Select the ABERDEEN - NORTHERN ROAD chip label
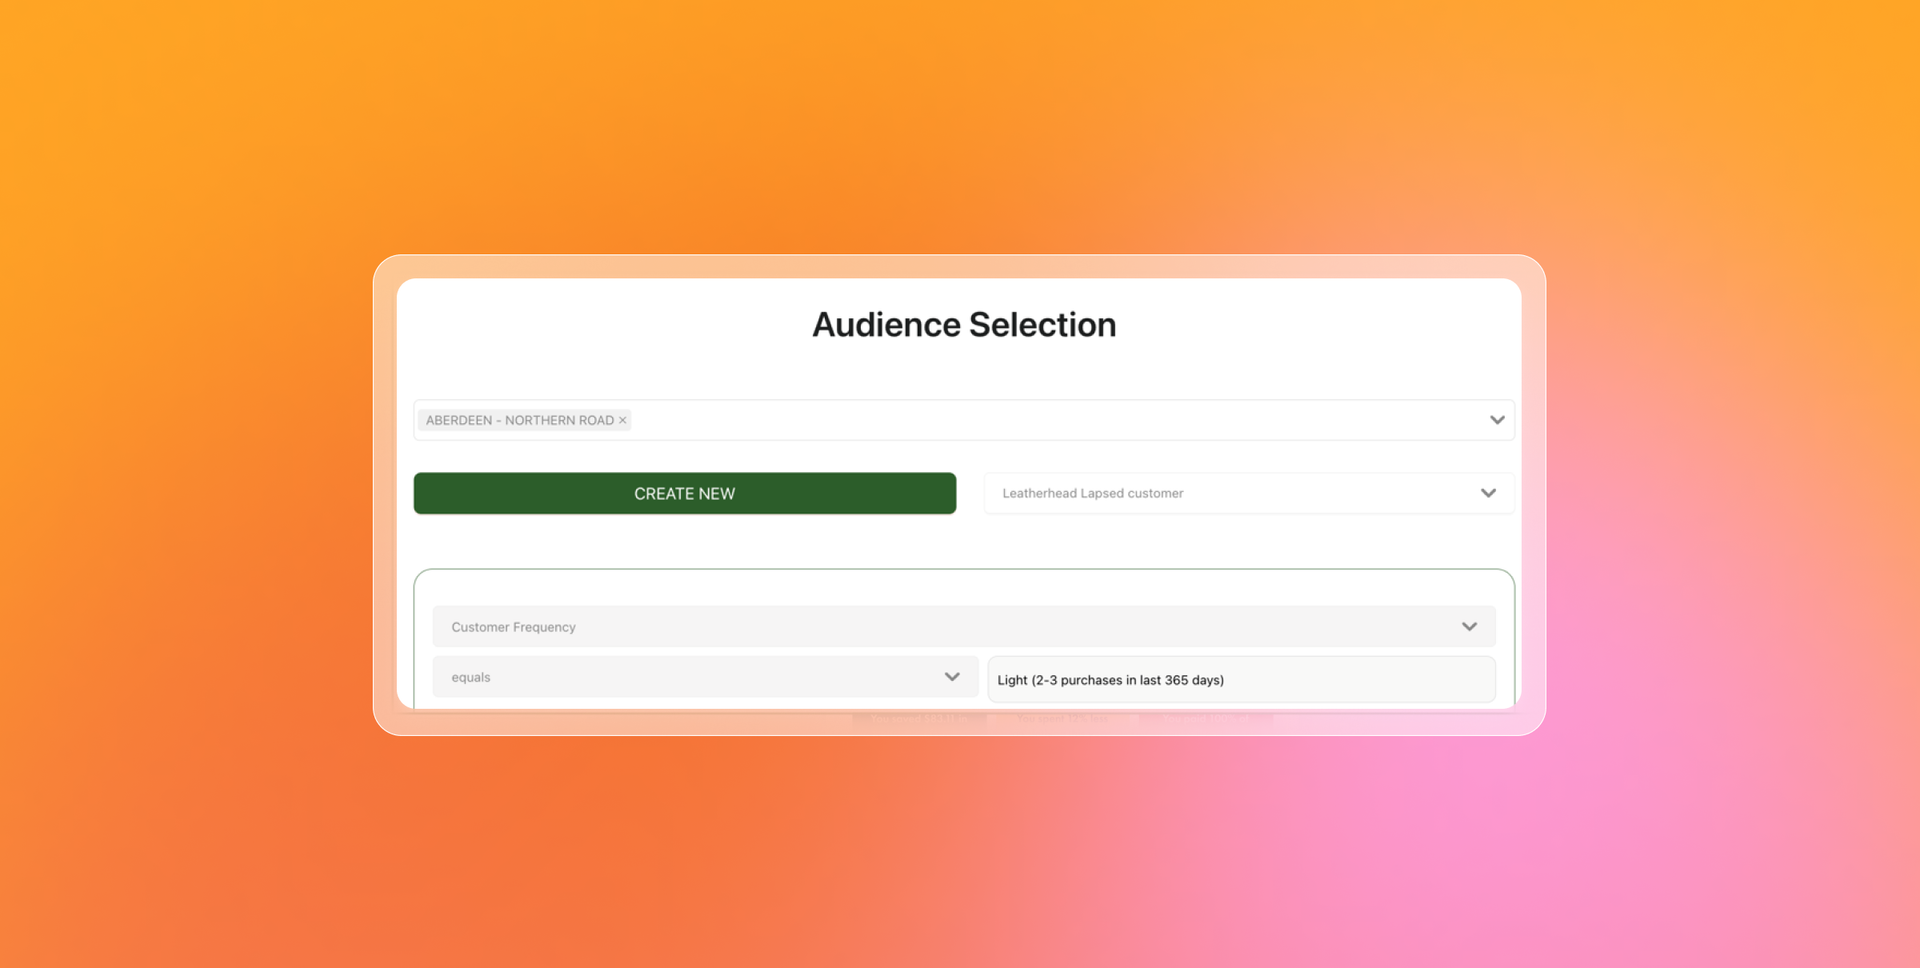1920x968 pixels. pos(518,419)
